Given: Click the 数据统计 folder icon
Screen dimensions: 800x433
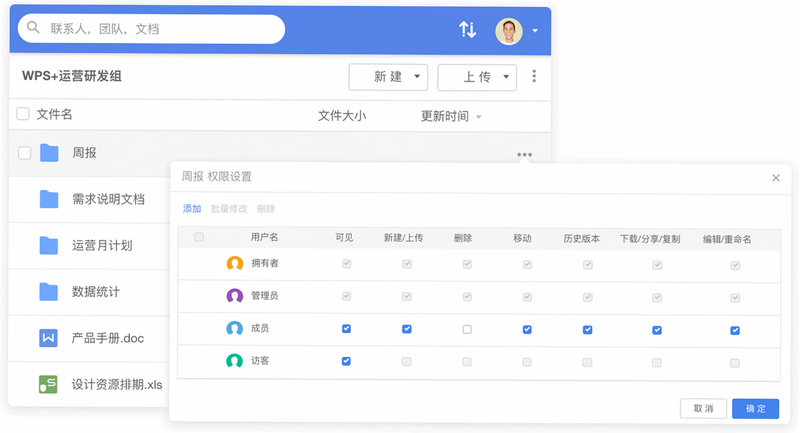Looking at the screenshot, I should click(49, 292).
